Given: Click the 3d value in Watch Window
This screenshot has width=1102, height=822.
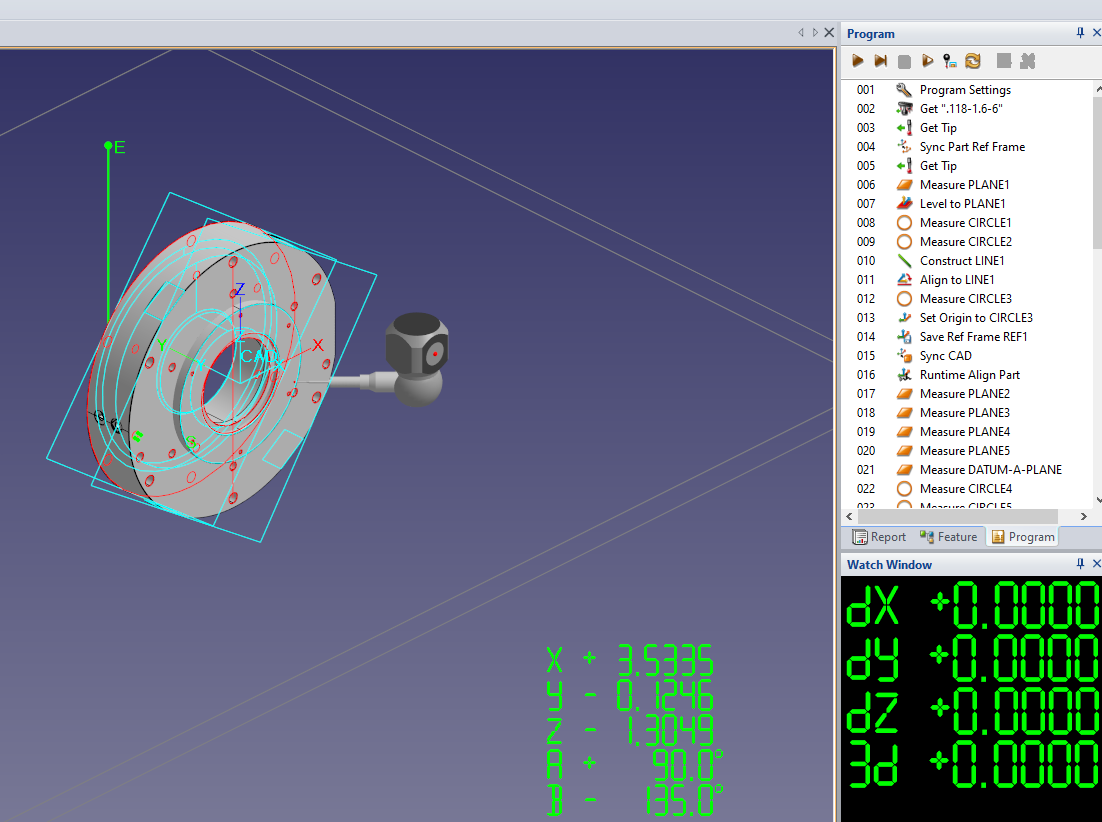Looking at the screenshot, I should 1013,764.
